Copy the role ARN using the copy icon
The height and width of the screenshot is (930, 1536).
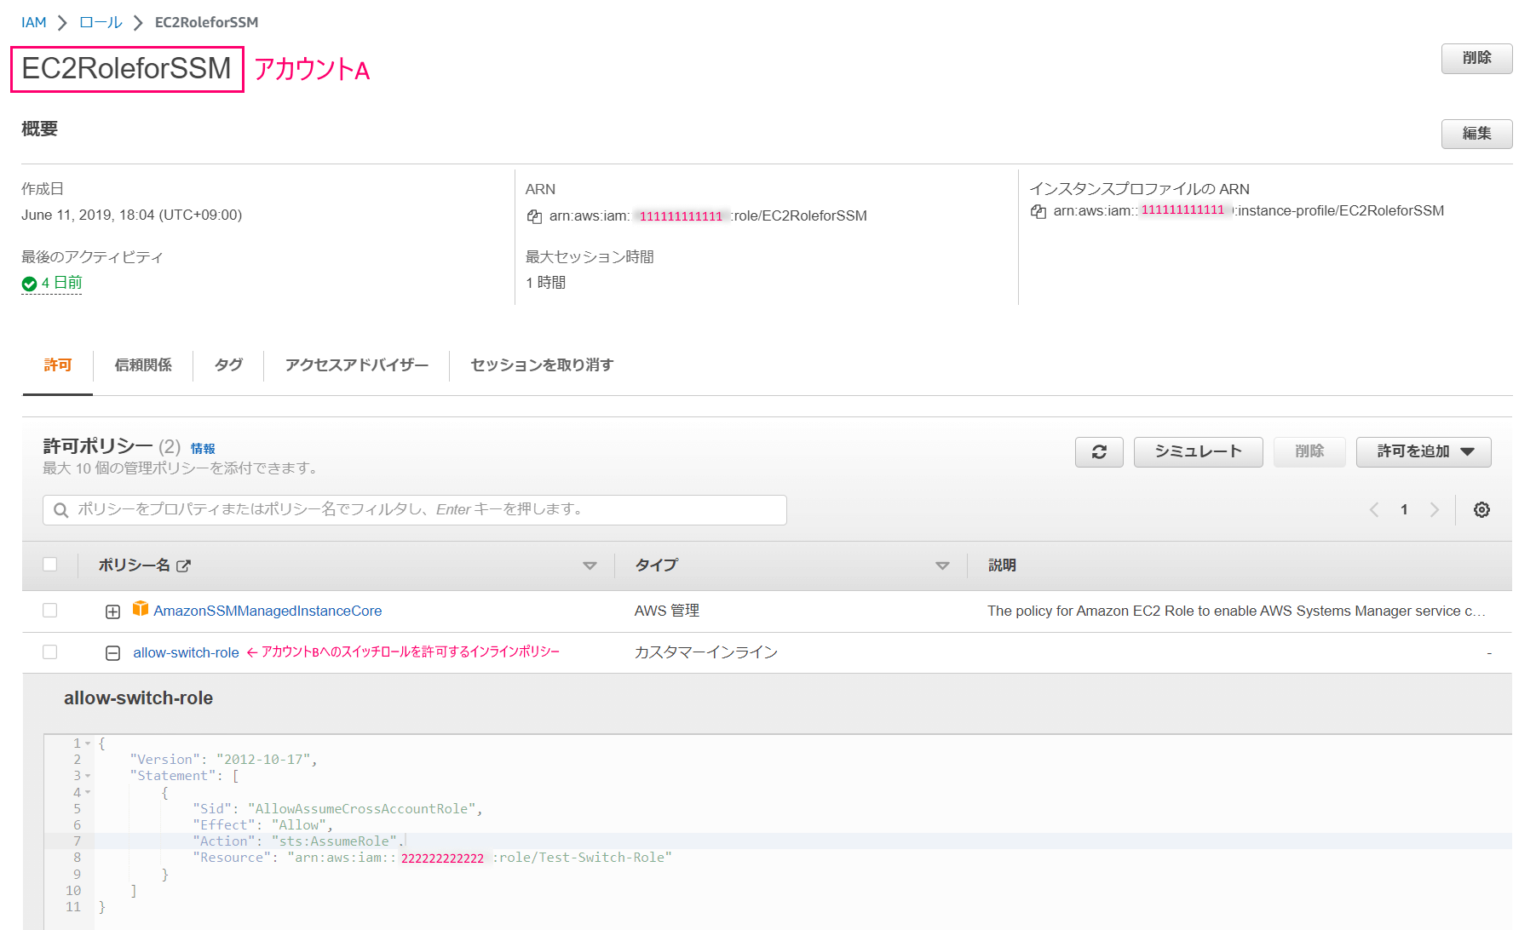536,215
